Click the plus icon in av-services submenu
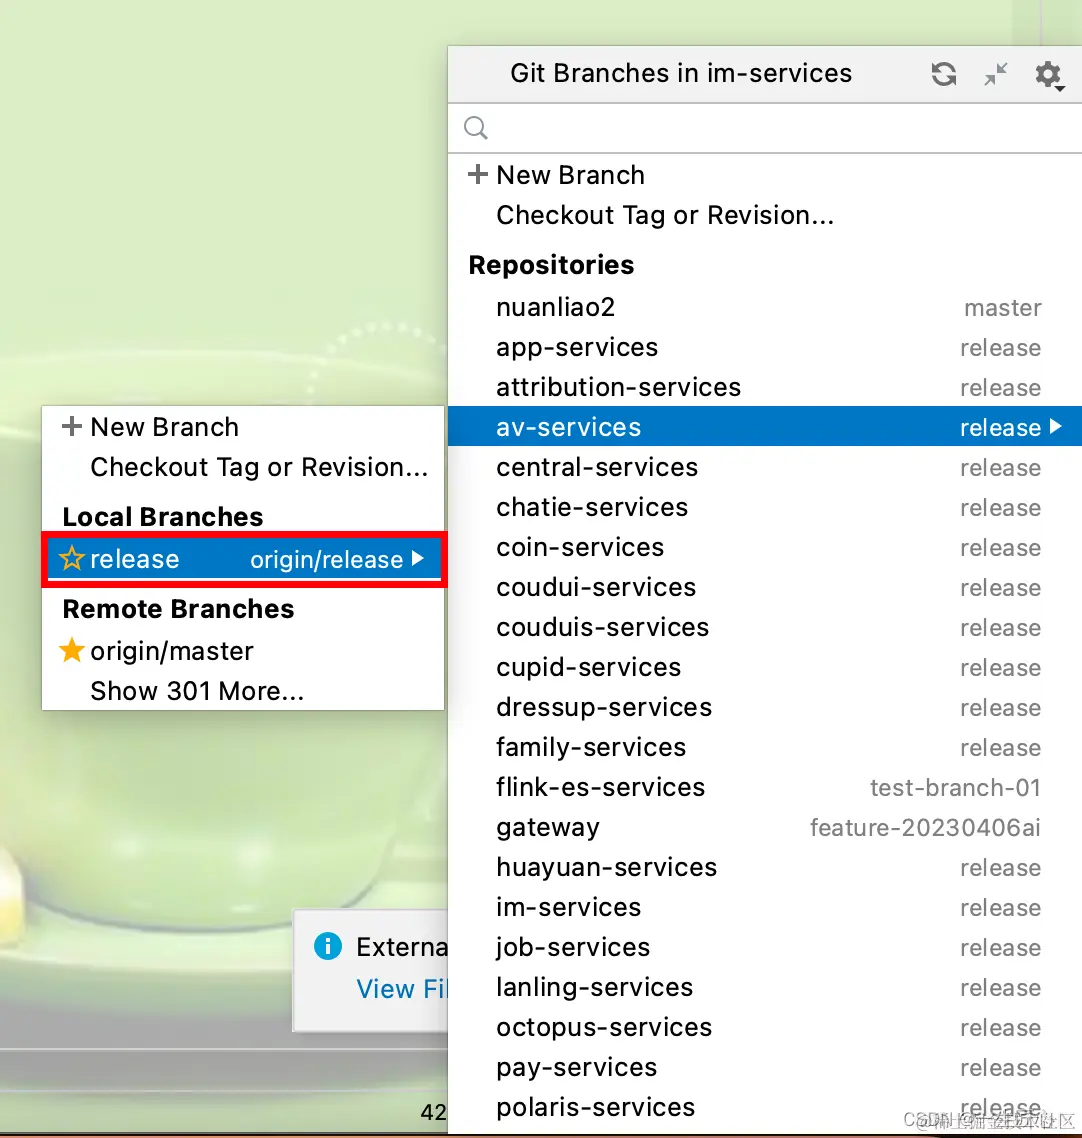This screenshot has height=1138, width=1082. (72, 426)
